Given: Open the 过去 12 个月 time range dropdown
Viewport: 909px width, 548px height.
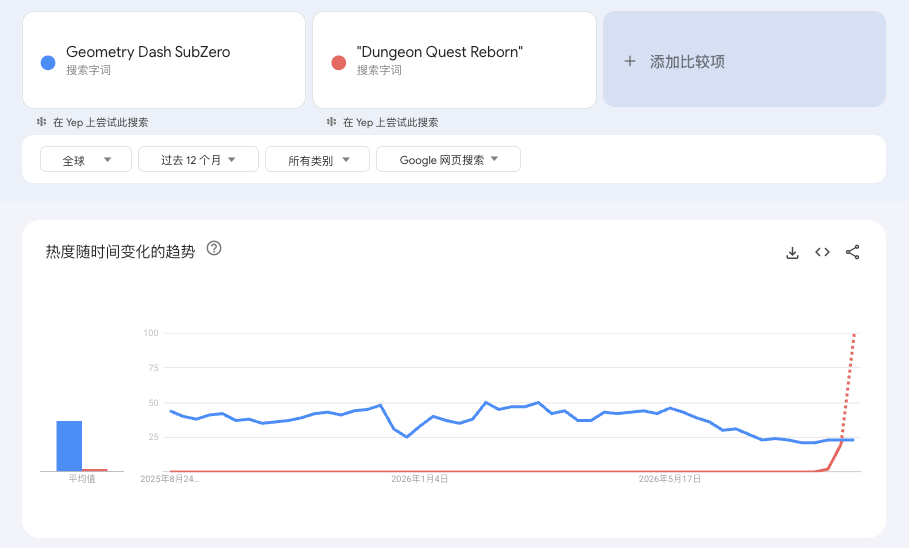Looking at the screenshot, I should point(198,159).
